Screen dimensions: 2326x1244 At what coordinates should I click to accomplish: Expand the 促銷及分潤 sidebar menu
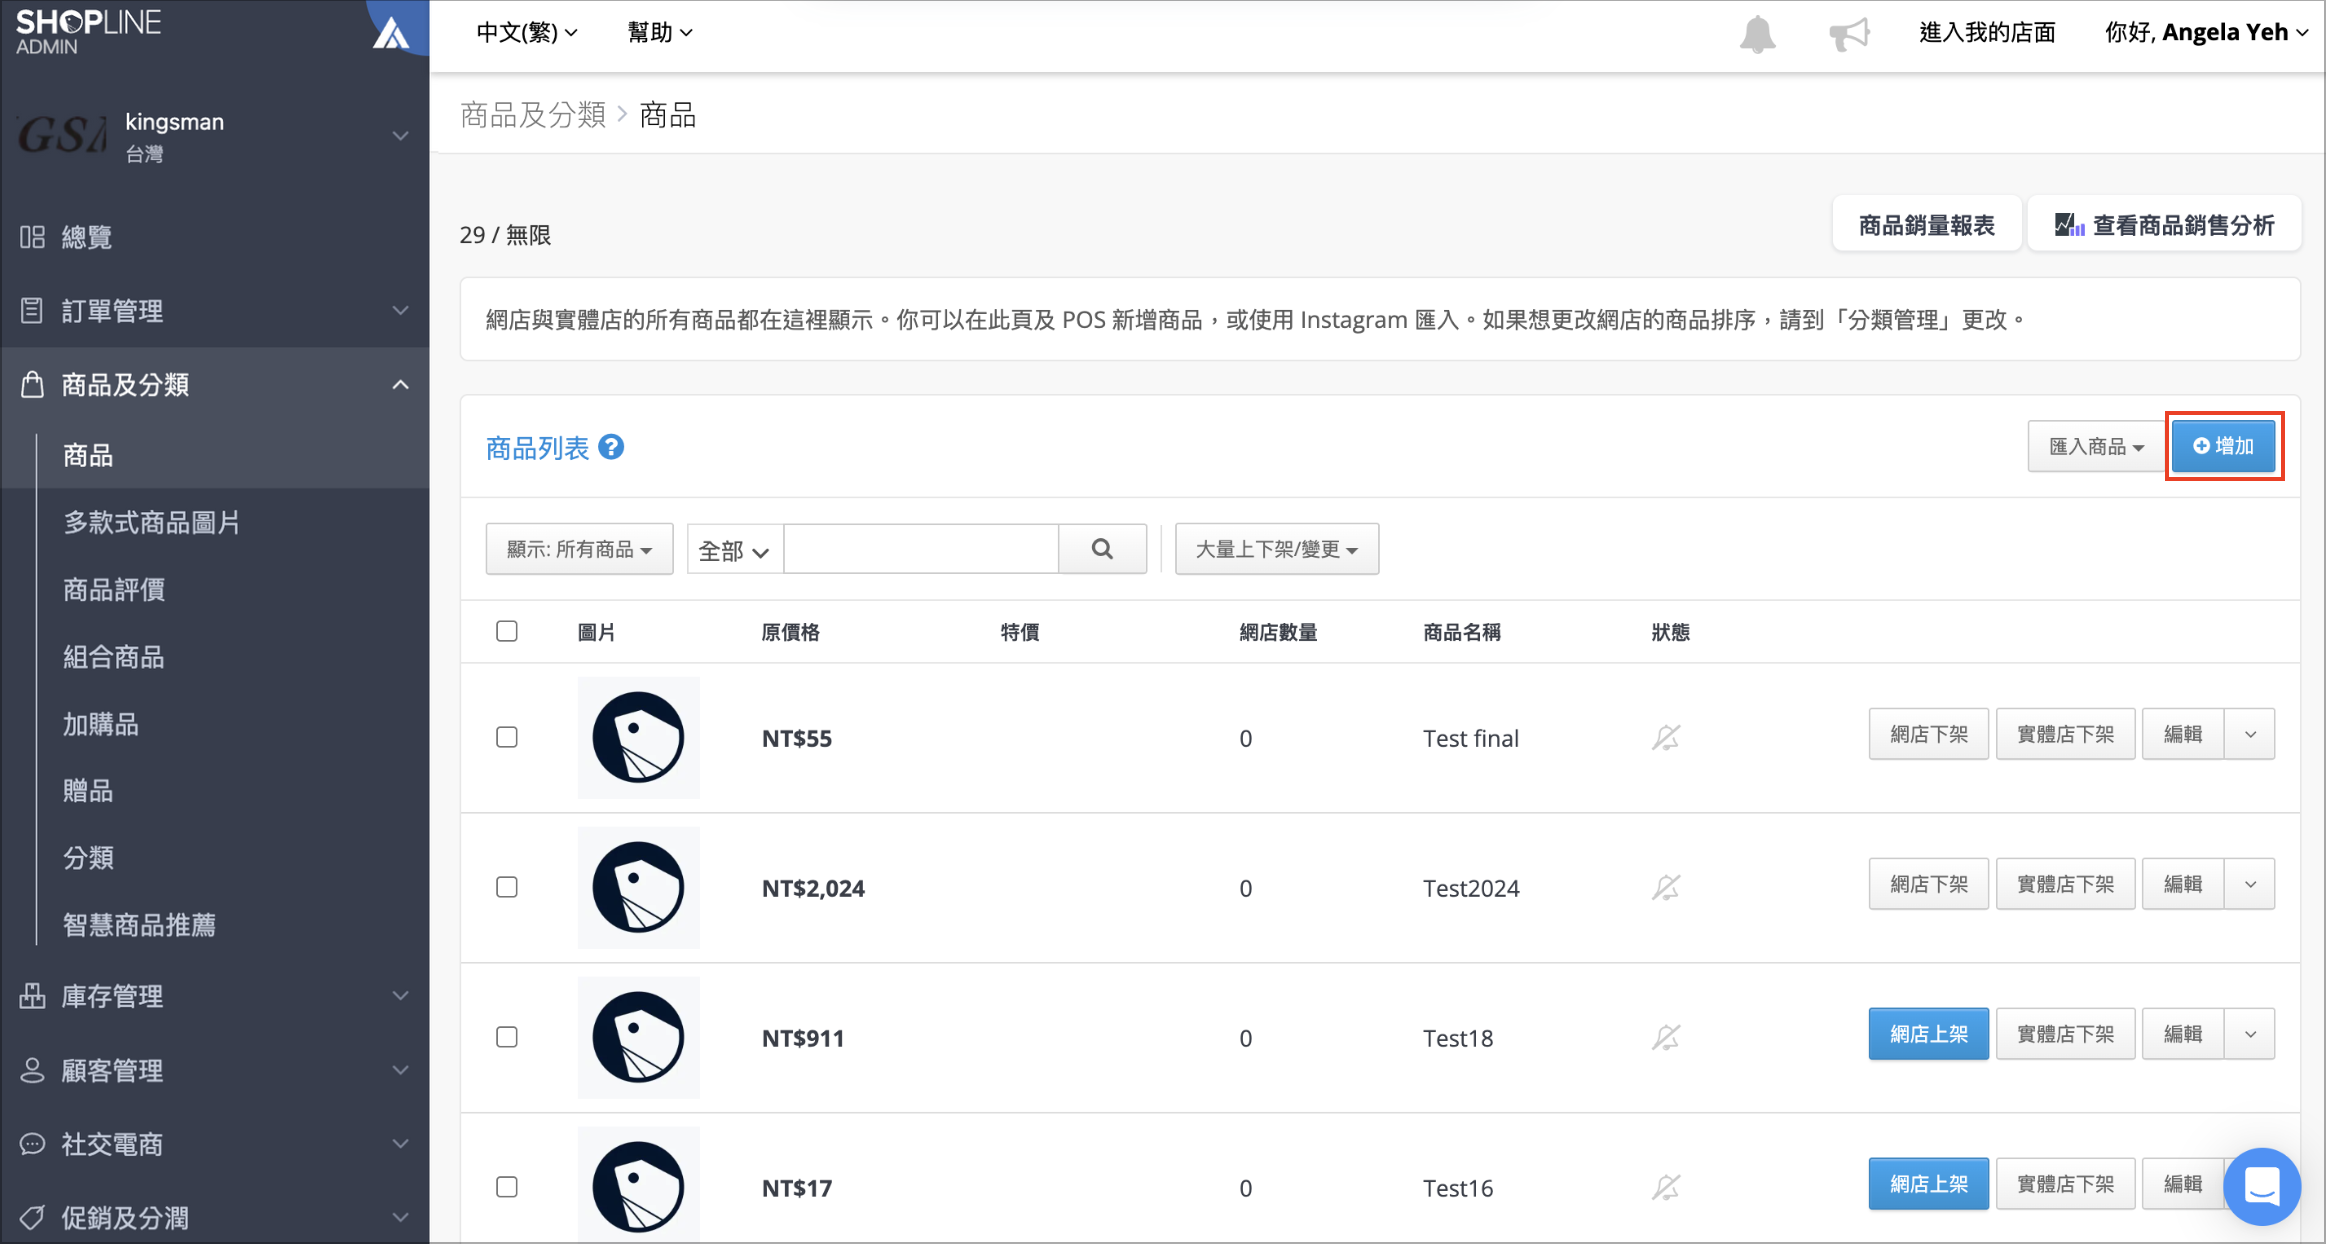[x=215, y=1217]
